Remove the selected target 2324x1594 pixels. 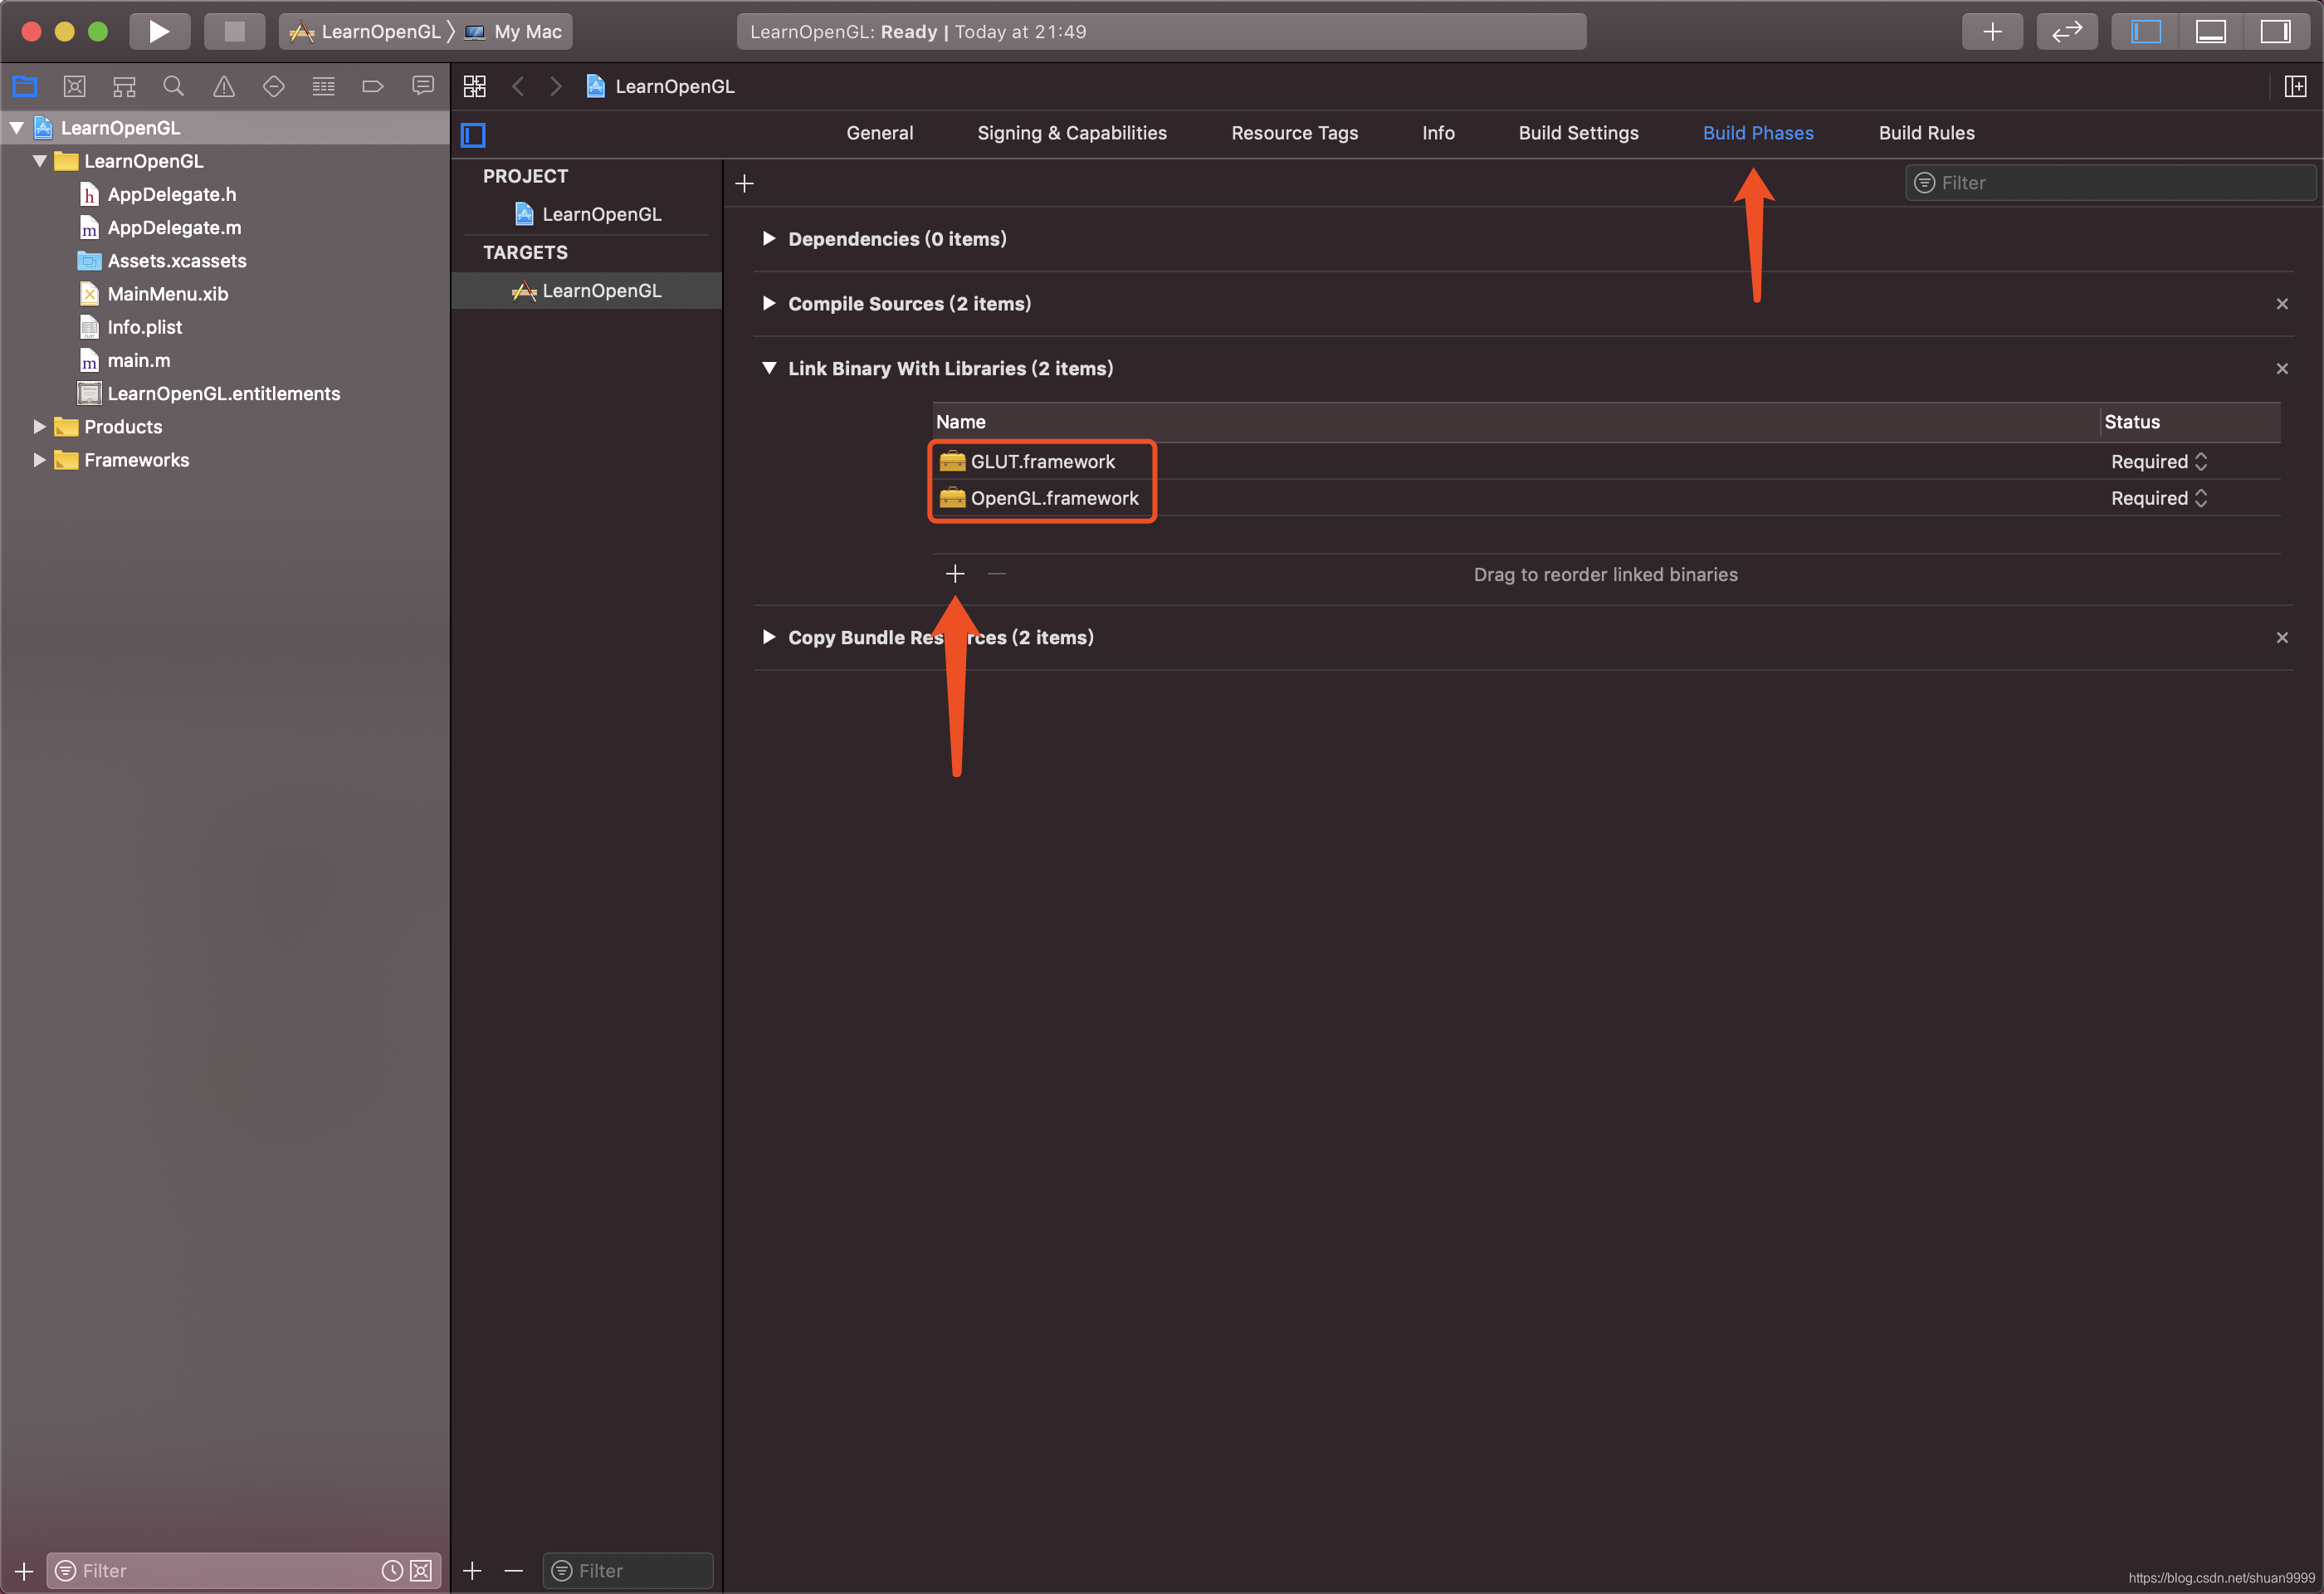point(513,1570)
